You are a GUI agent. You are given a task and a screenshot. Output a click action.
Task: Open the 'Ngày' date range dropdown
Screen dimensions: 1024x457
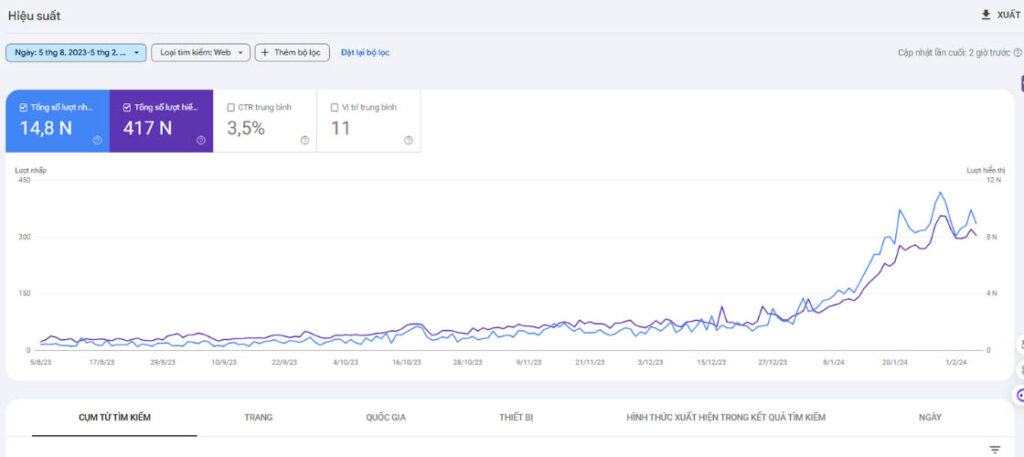[76, 52]
